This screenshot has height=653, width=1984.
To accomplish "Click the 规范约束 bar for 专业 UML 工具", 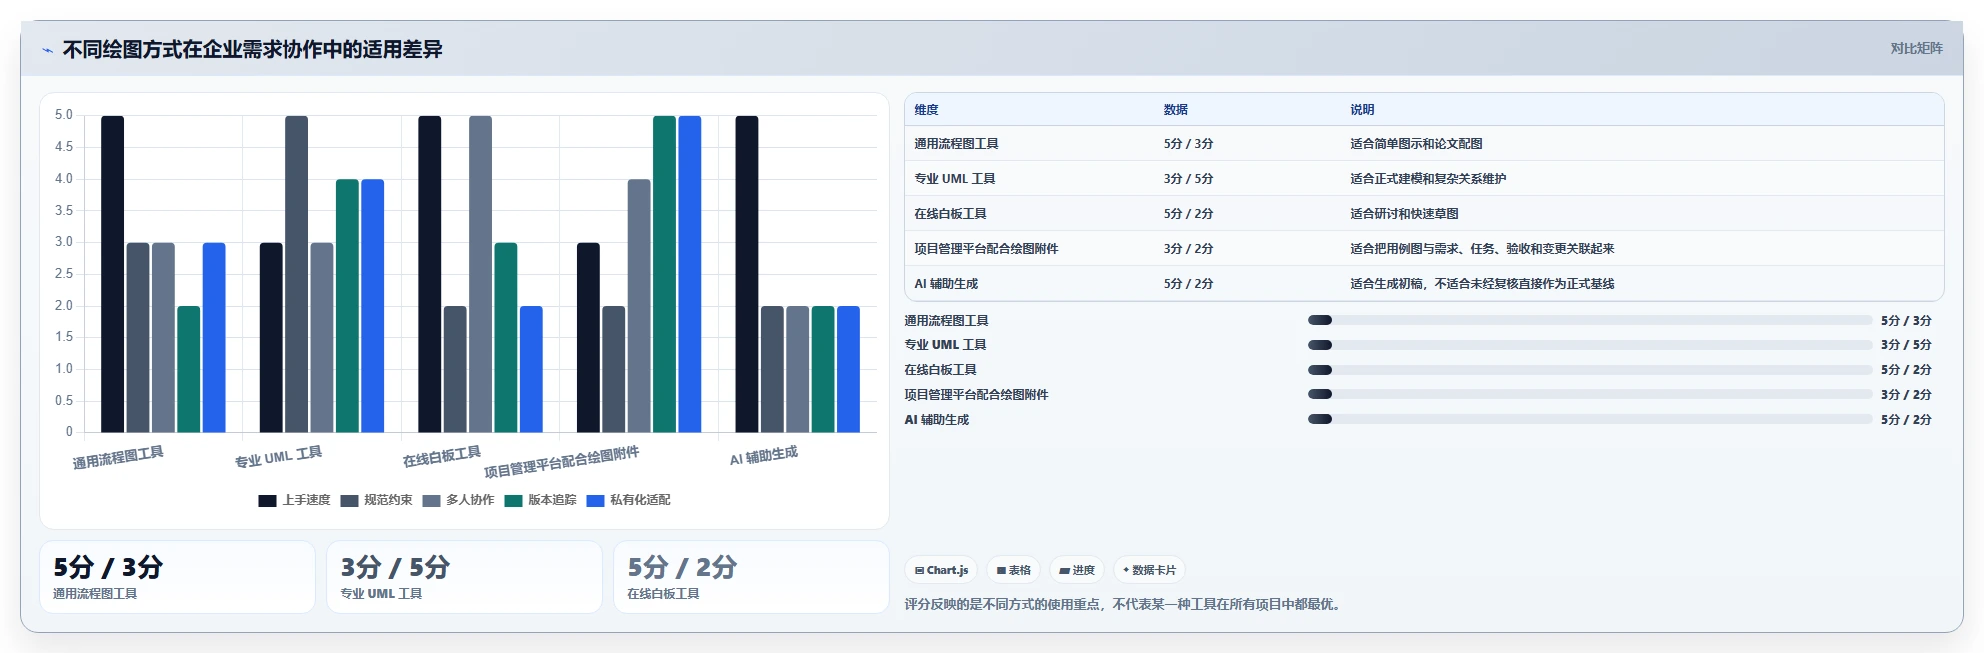I will [x=296, y=274].
